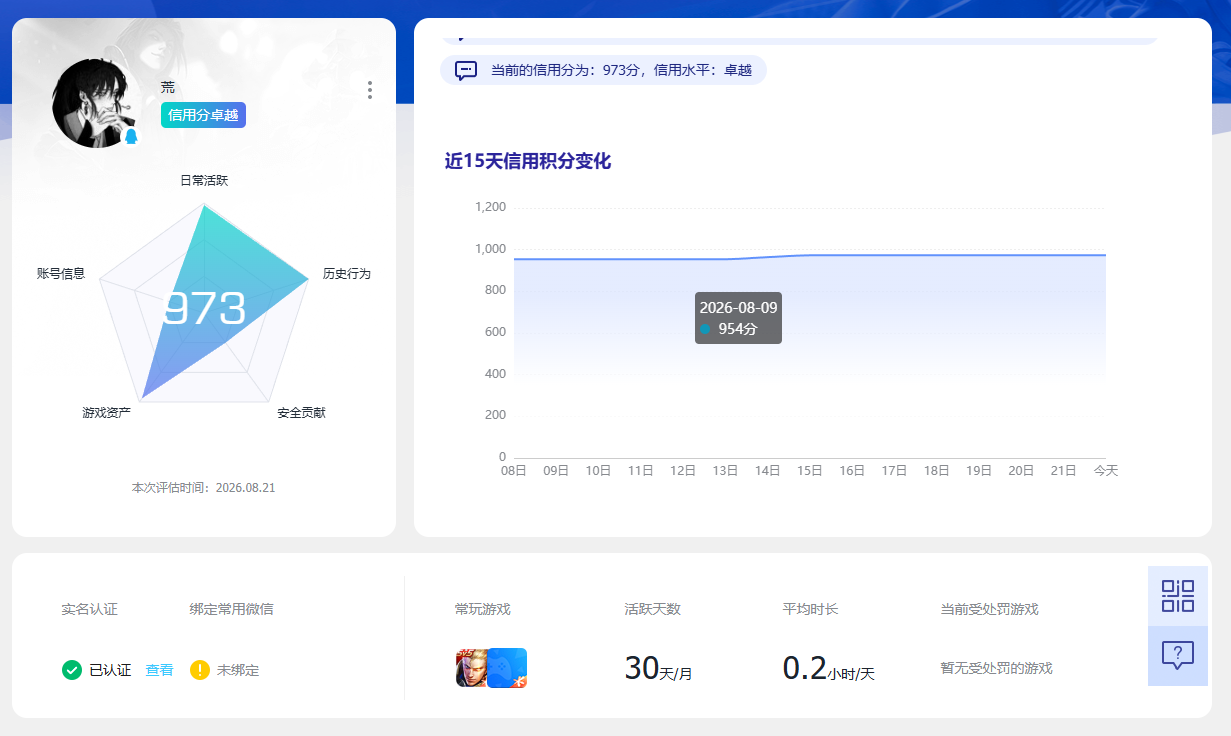Click the 18日 label on chart axis
The width and height of the screenshot is (1231, 736).
(937, 470)
